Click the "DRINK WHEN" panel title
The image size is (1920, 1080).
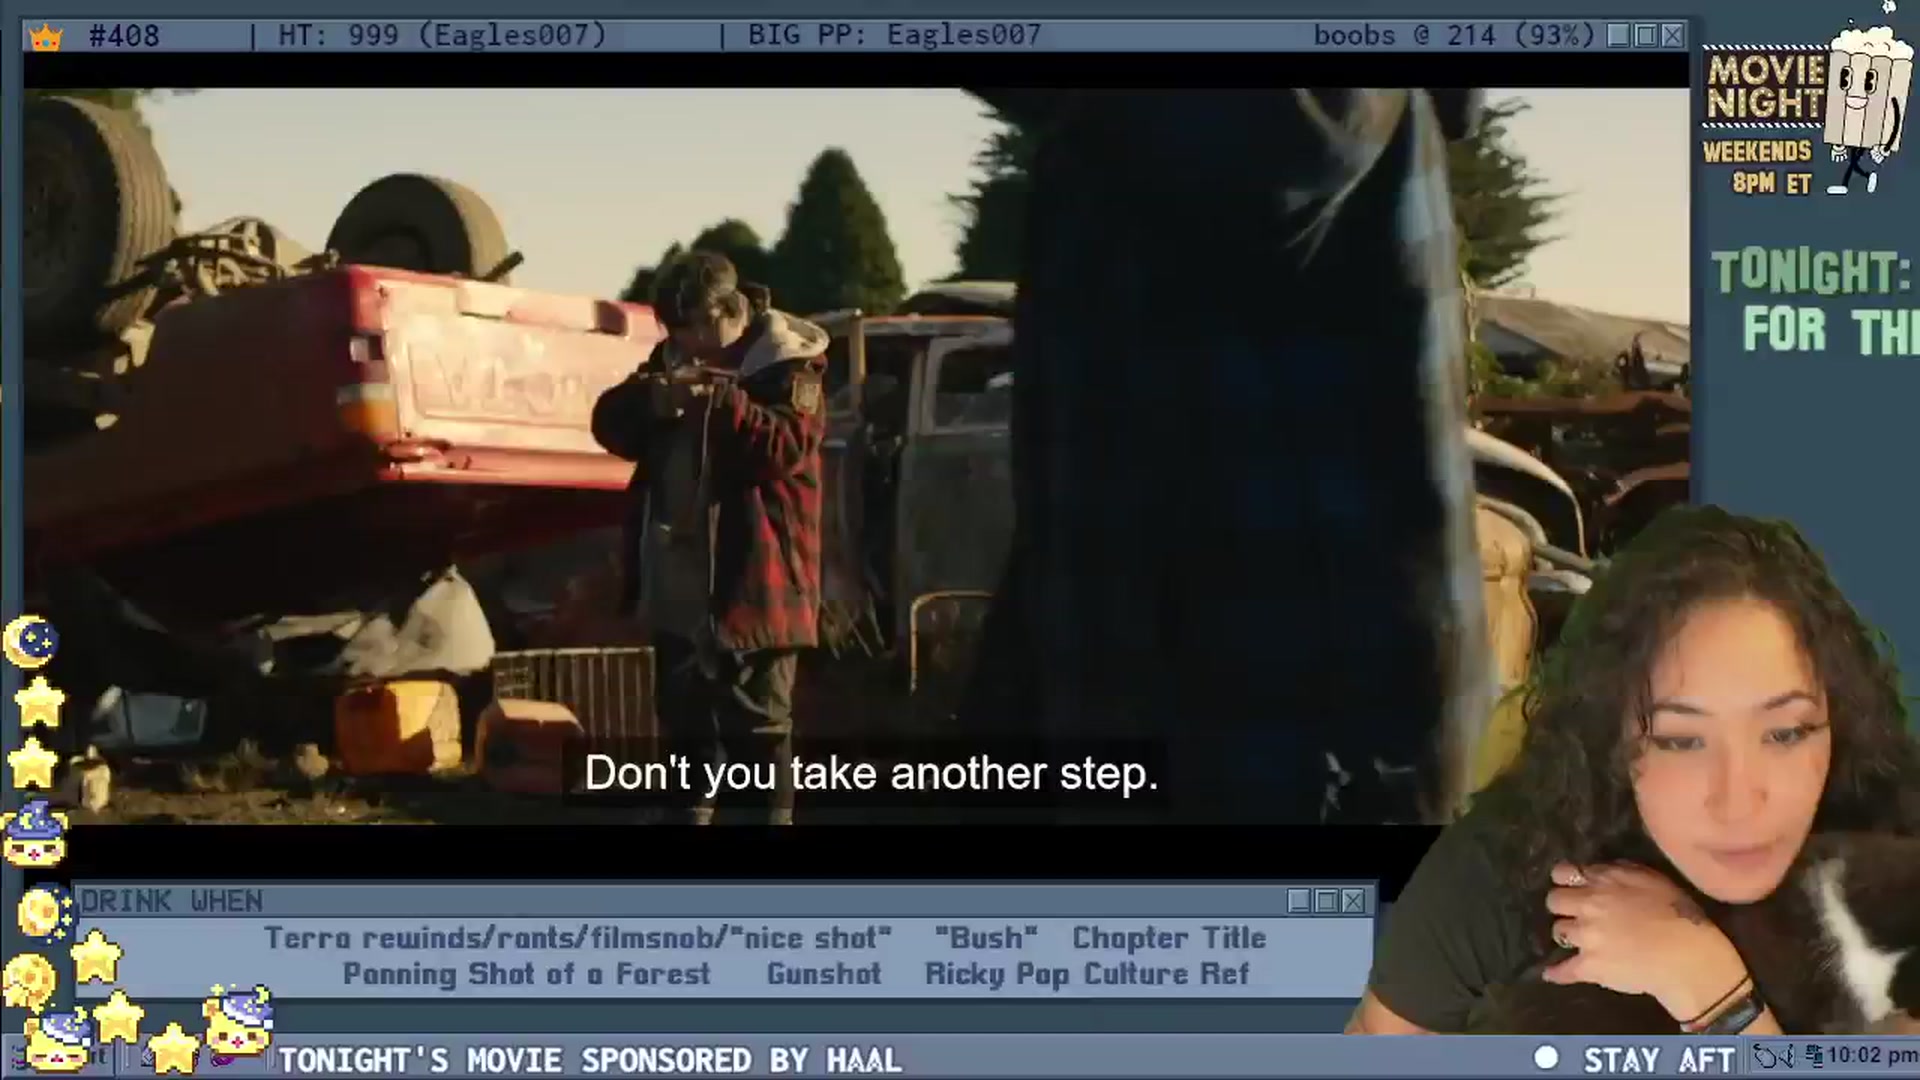pyautogui.click(x=172, y=901)
